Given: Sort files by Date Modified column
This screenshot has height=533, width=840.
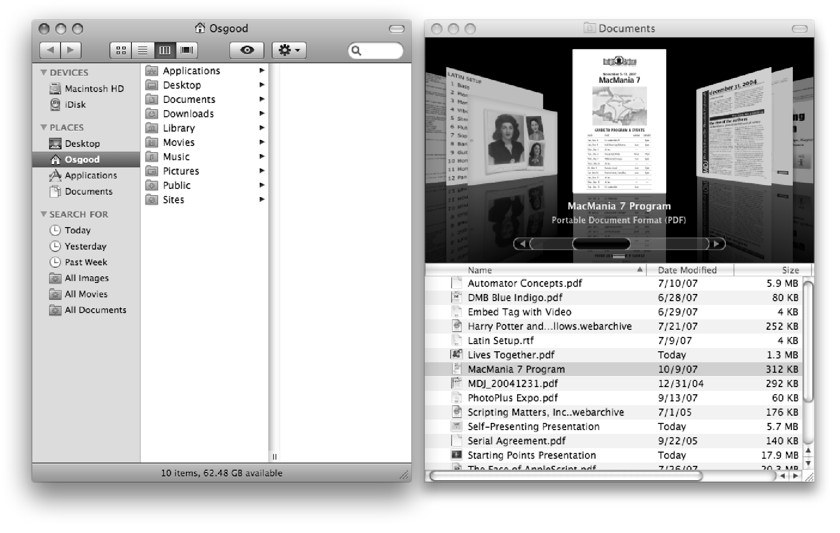Looking at the screenshot, I should tap(688, 270).
